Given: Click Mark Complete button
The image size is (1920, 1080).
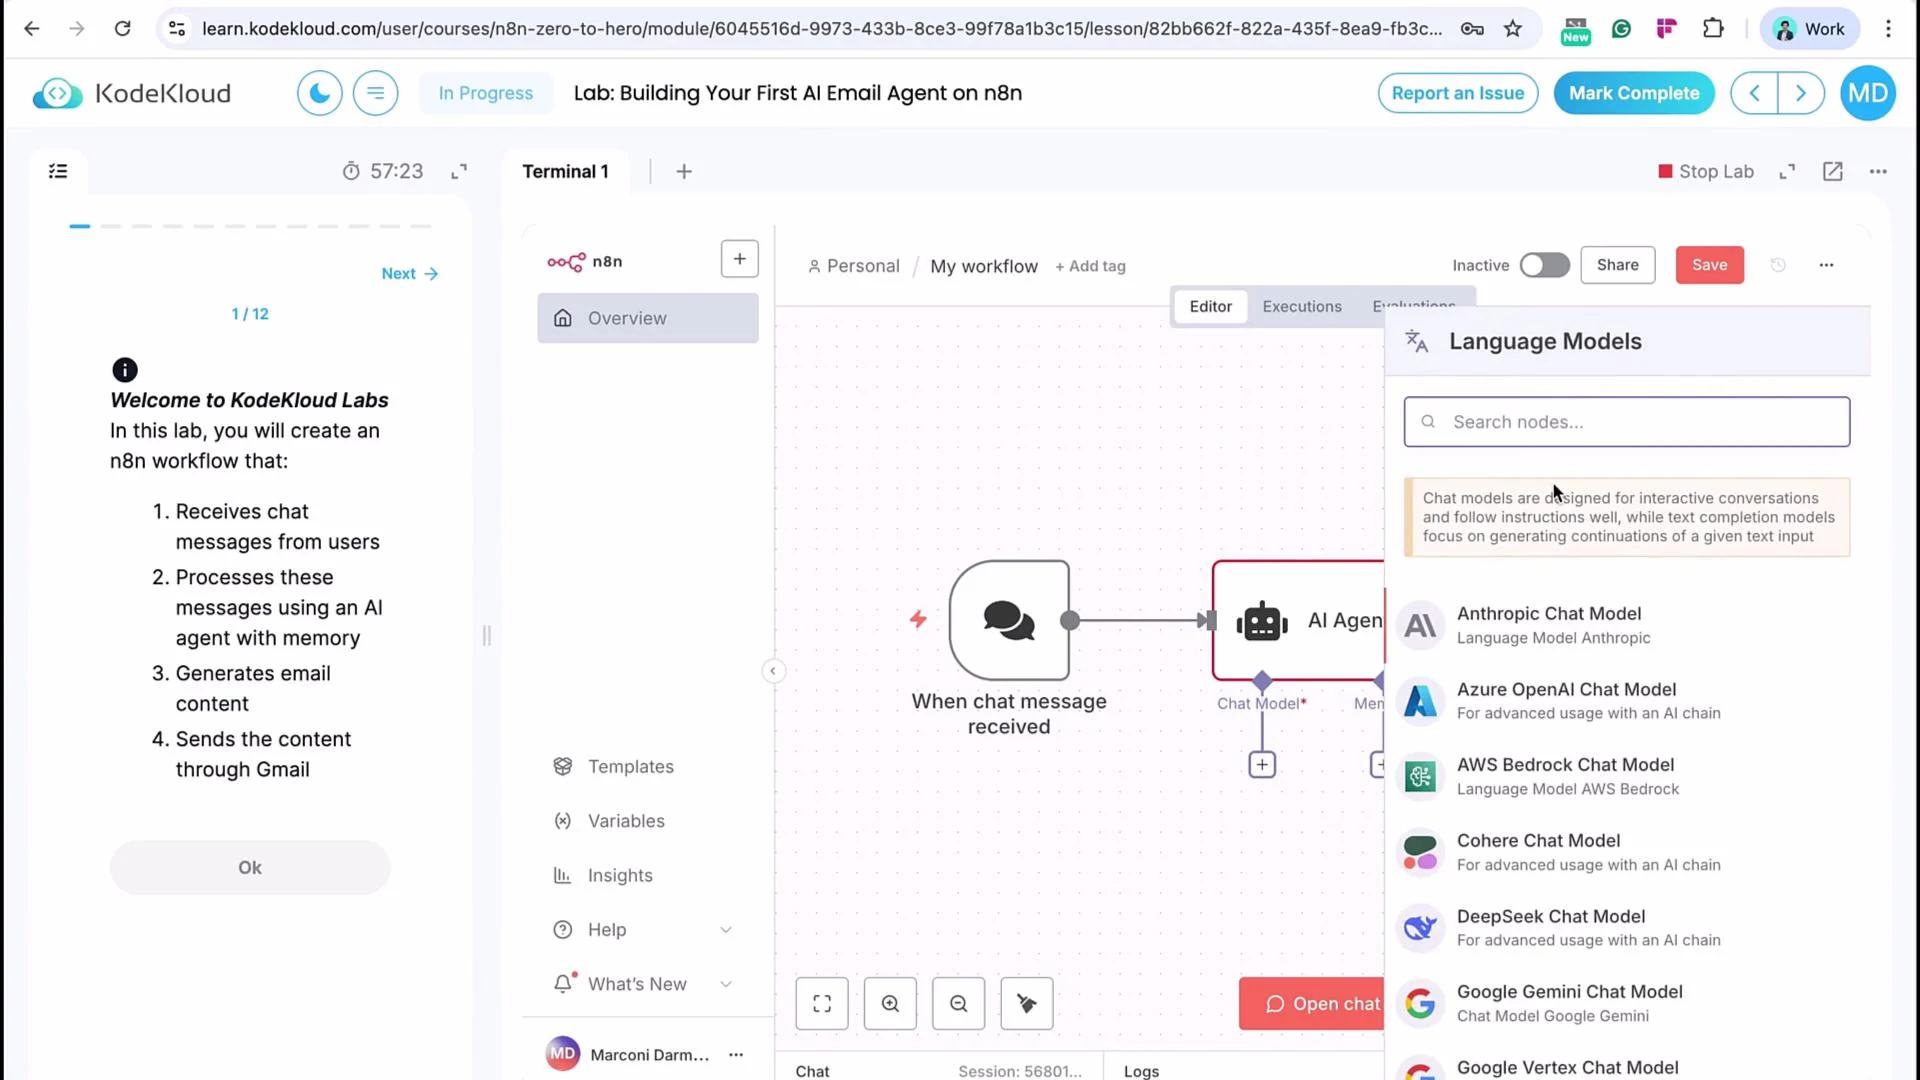Looking at the screenshot, I should [1634, 93].
